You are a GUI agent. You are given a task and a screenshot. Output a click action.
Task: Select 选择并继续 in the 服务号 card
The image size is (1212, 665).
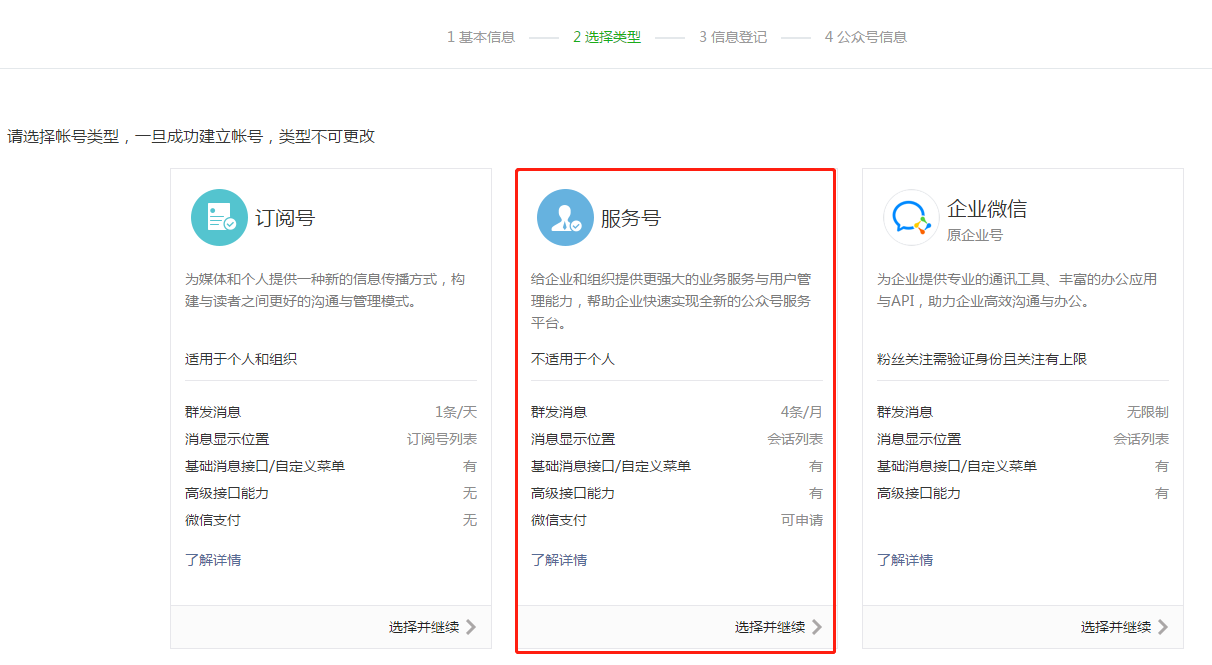770,627
